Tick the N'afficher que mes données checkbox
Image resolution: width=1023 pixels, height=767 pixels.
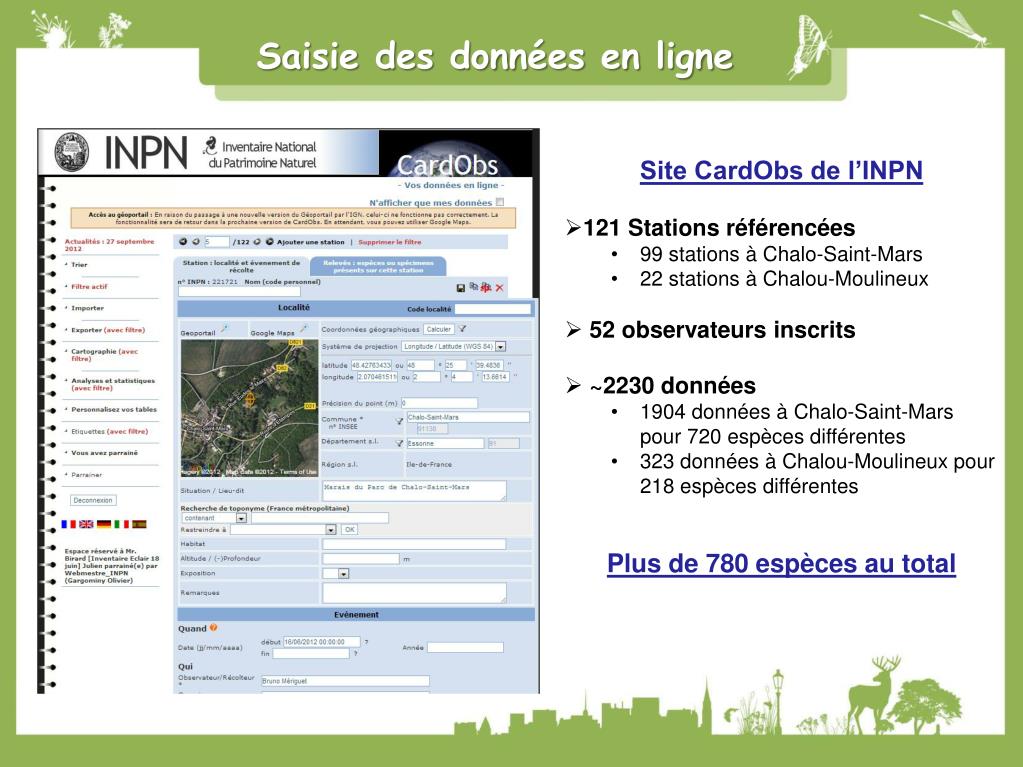500,202
